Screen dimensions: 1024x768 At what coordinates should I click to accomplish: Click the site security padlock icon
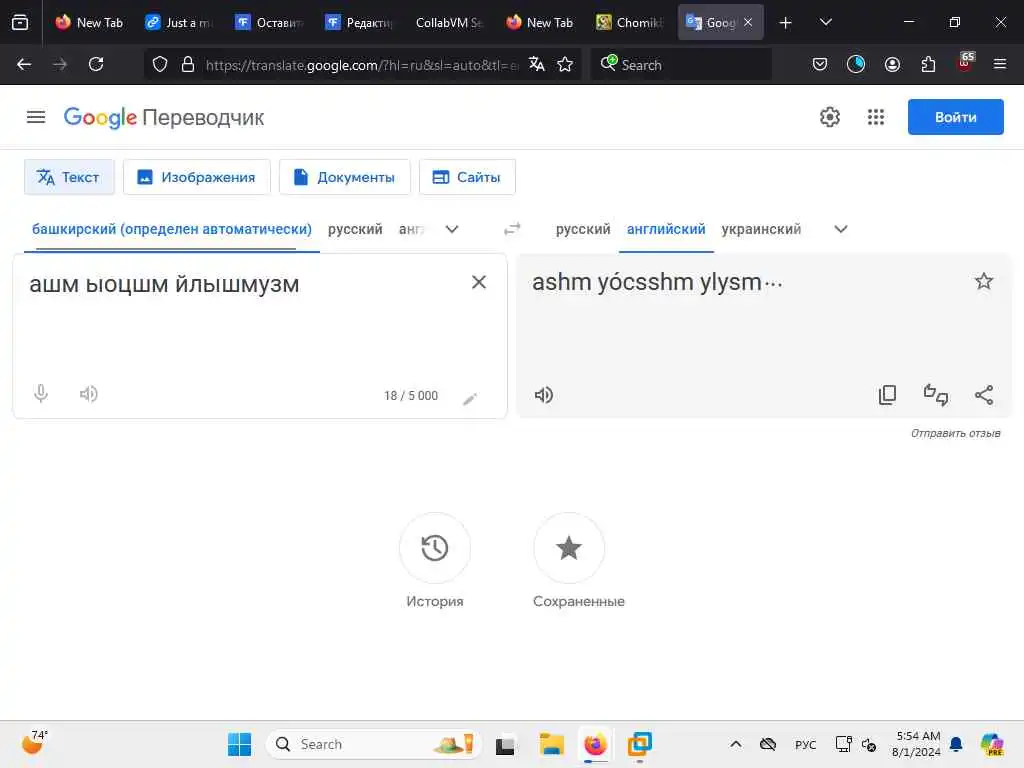[x=188, y=64]
